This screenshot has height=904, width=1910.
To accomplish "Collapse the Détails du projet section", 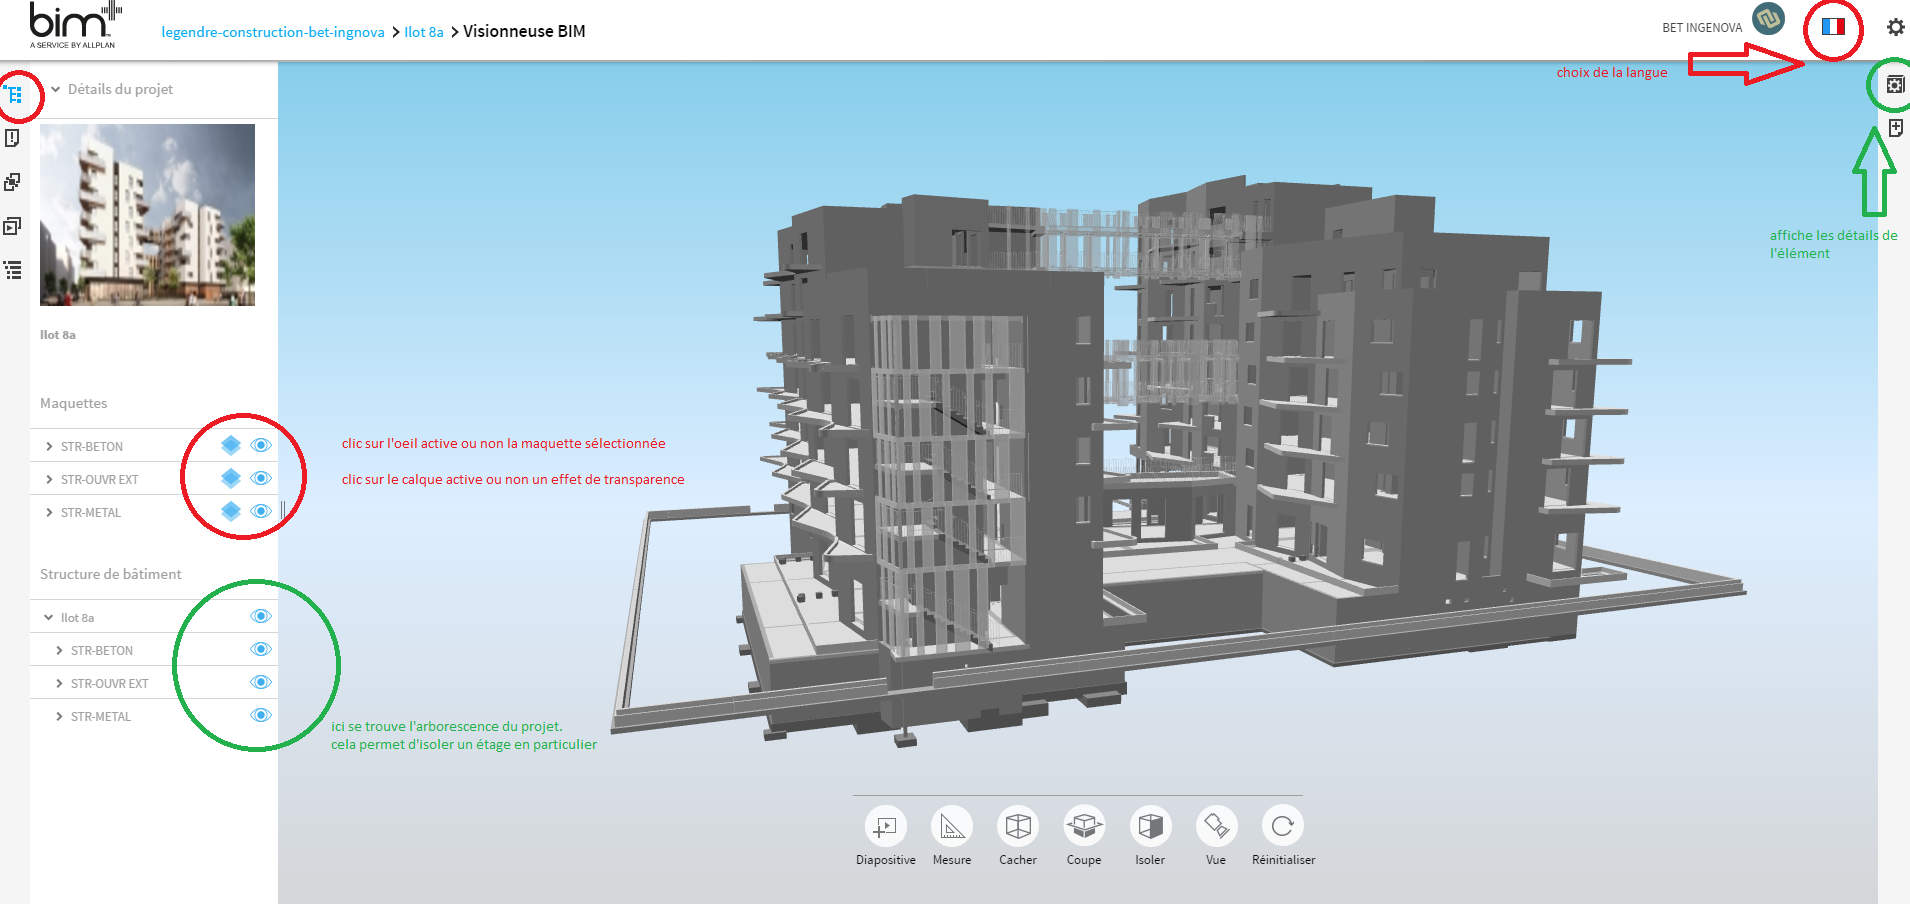I will pyautogui.click(x=56, y=89).
